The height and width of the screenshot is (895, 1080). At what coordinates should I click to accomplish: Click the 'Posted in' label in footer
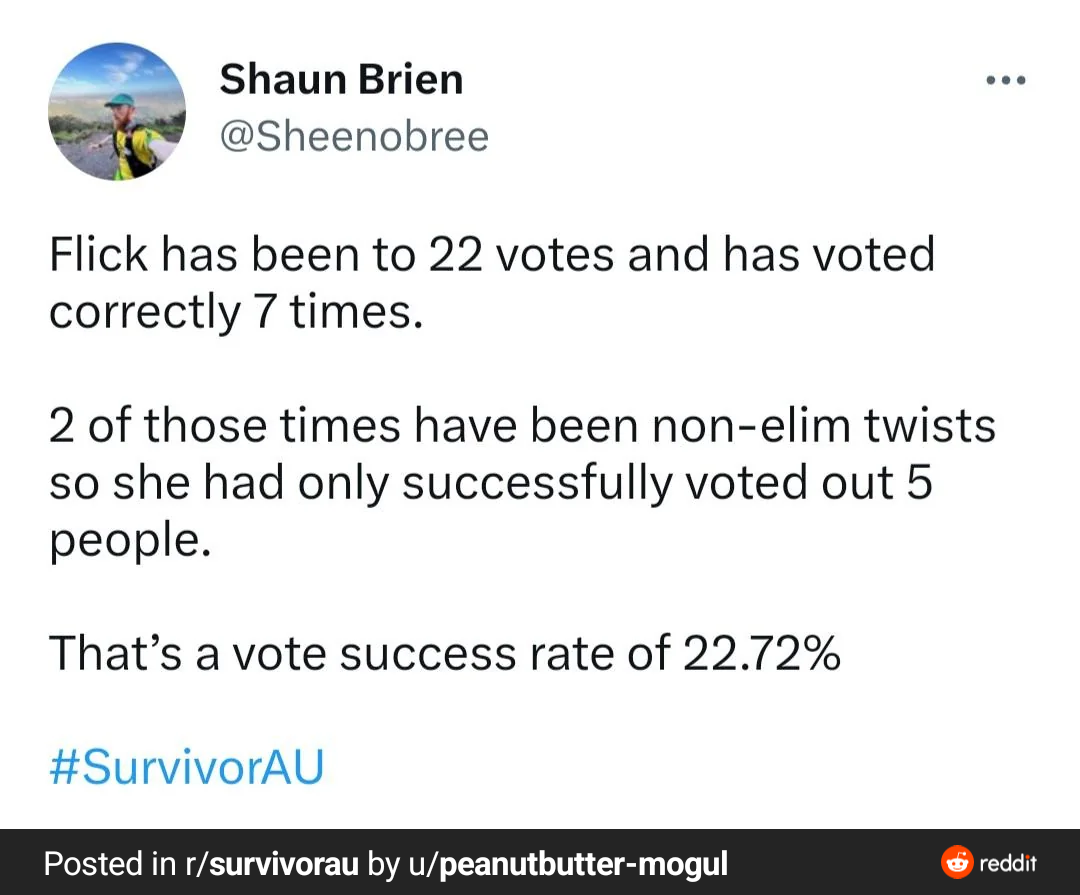(110, 863)
